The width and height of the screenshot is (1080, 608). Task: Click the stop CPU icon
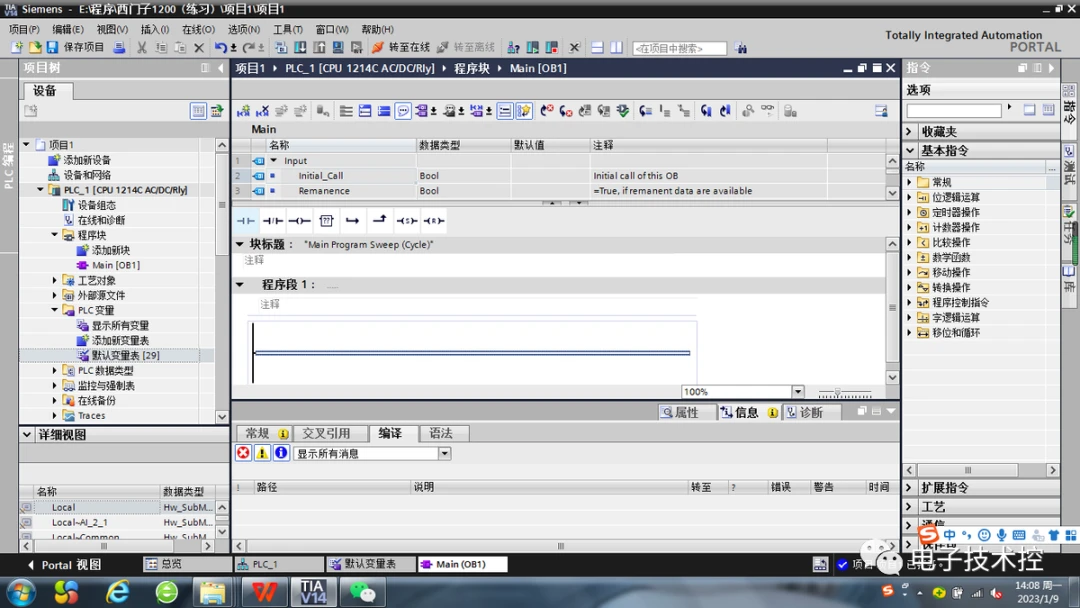tap(552, 48)
